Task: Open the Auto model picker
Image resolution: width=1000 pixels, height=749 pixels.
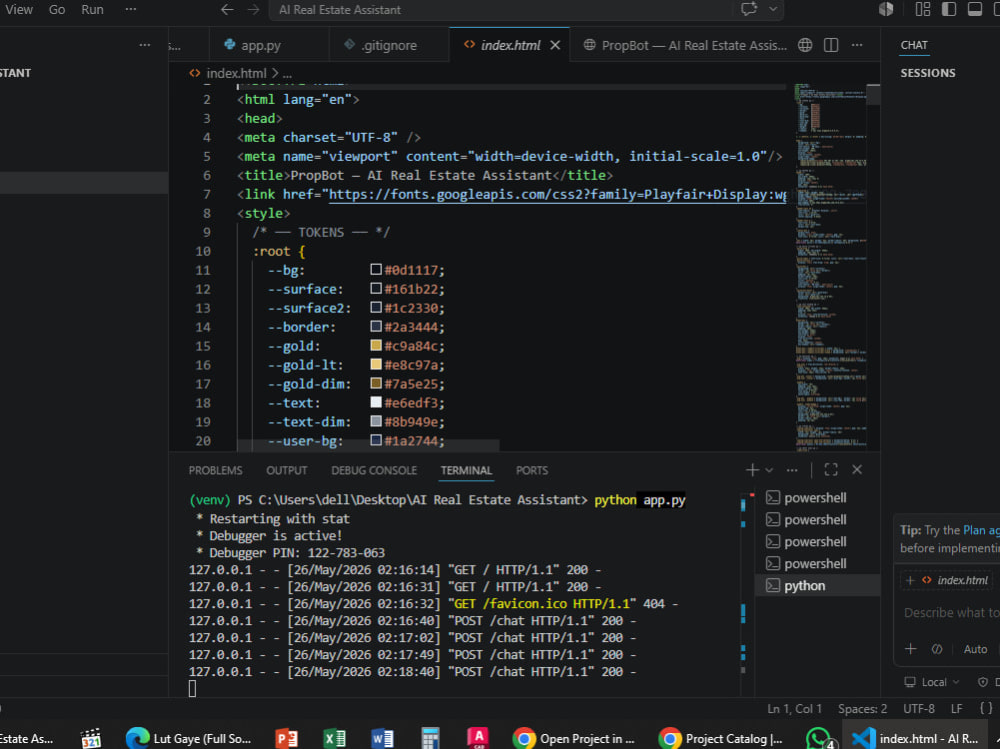Action: click(975, 649)
